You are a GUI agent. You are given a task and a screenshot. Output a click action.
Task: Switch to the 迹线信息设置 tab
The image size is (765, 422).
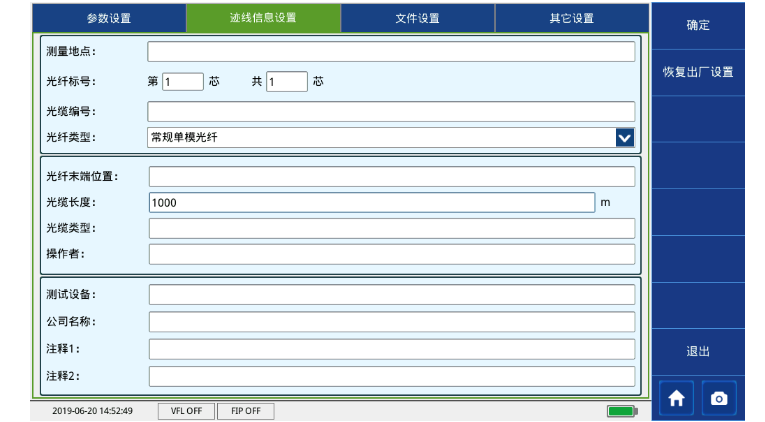(263, 18)
